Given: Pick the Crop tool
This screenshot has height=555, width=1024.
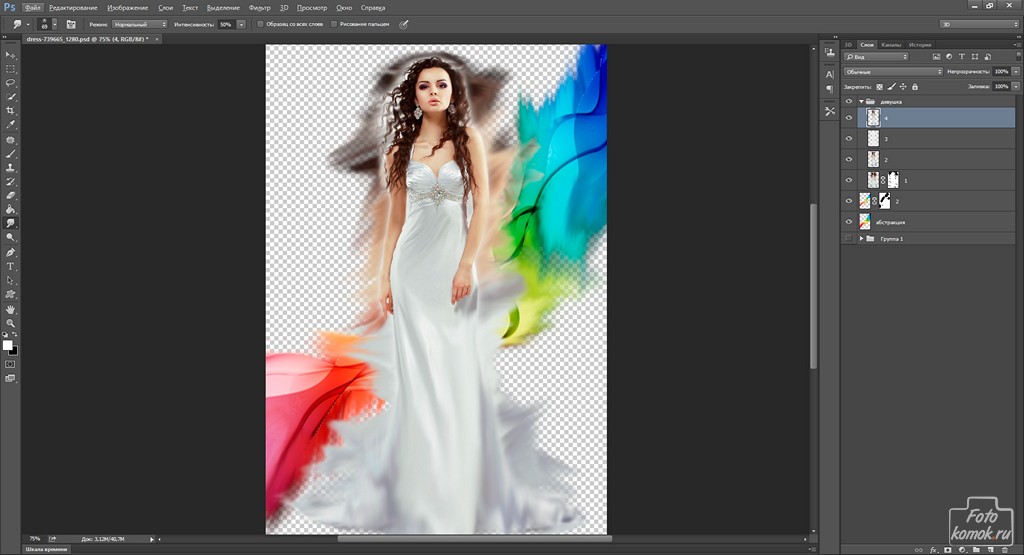Looking at the screenshot, I should [11, 111].
